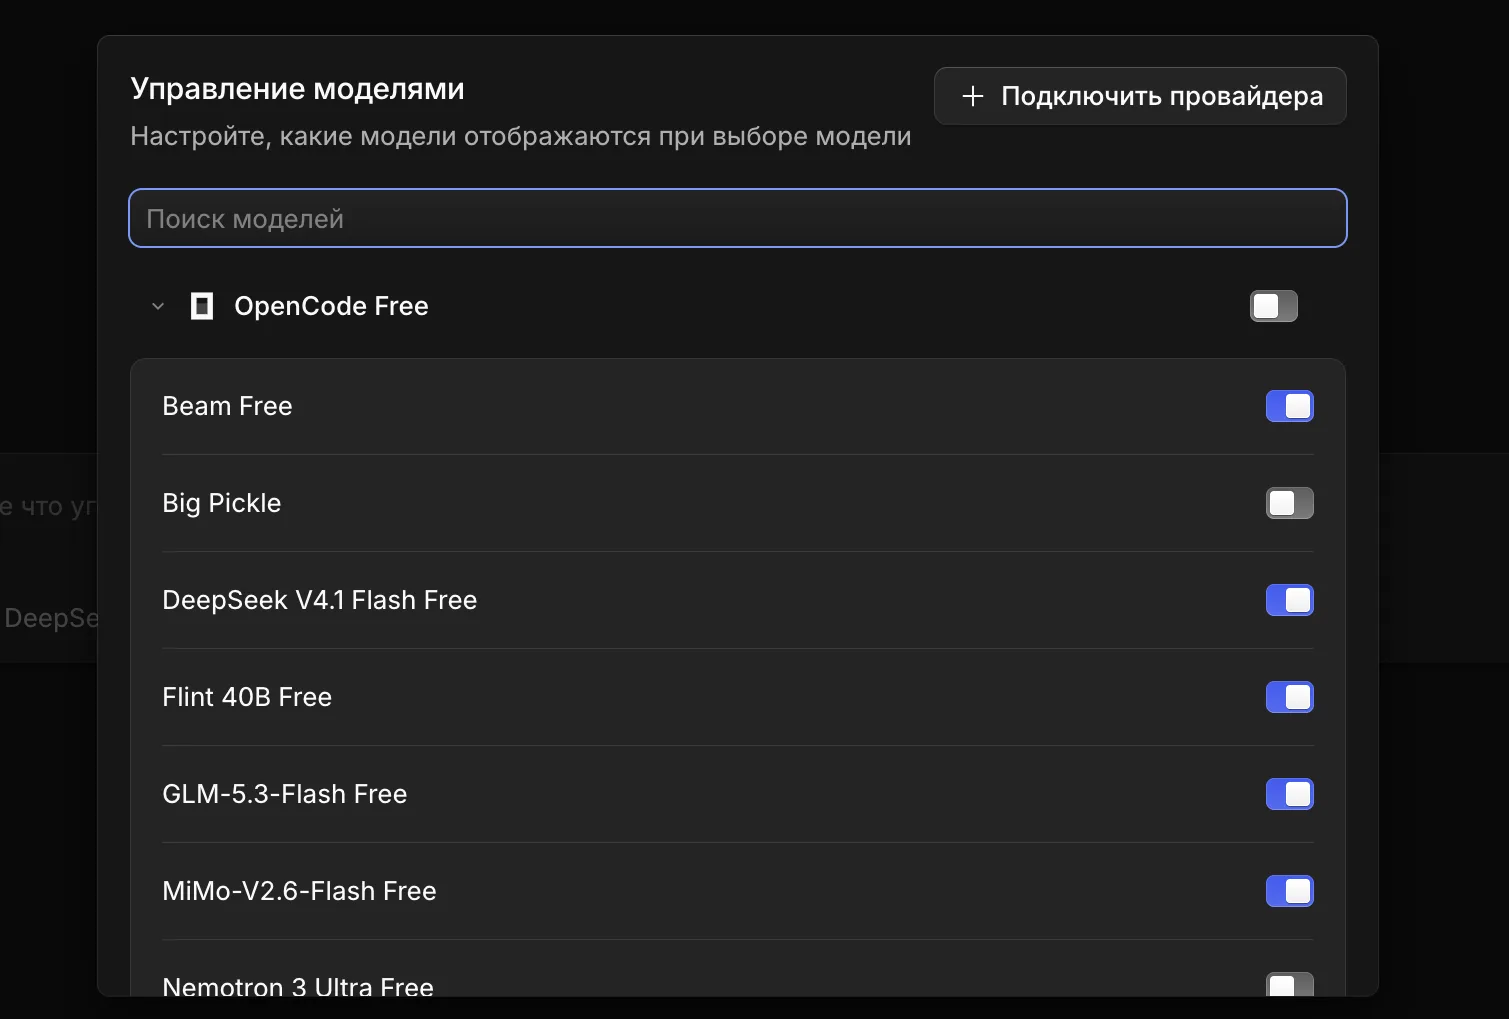Select the DeepSeek V4.1 Flash Free label
1509x1019 pixels.
coord(320,600)
